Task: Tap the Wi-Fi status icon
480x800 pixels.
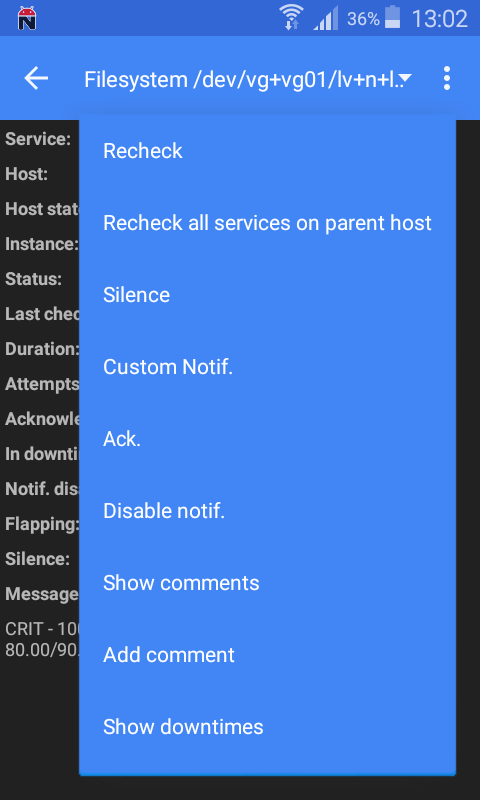Action: click(x=292, y=17)
